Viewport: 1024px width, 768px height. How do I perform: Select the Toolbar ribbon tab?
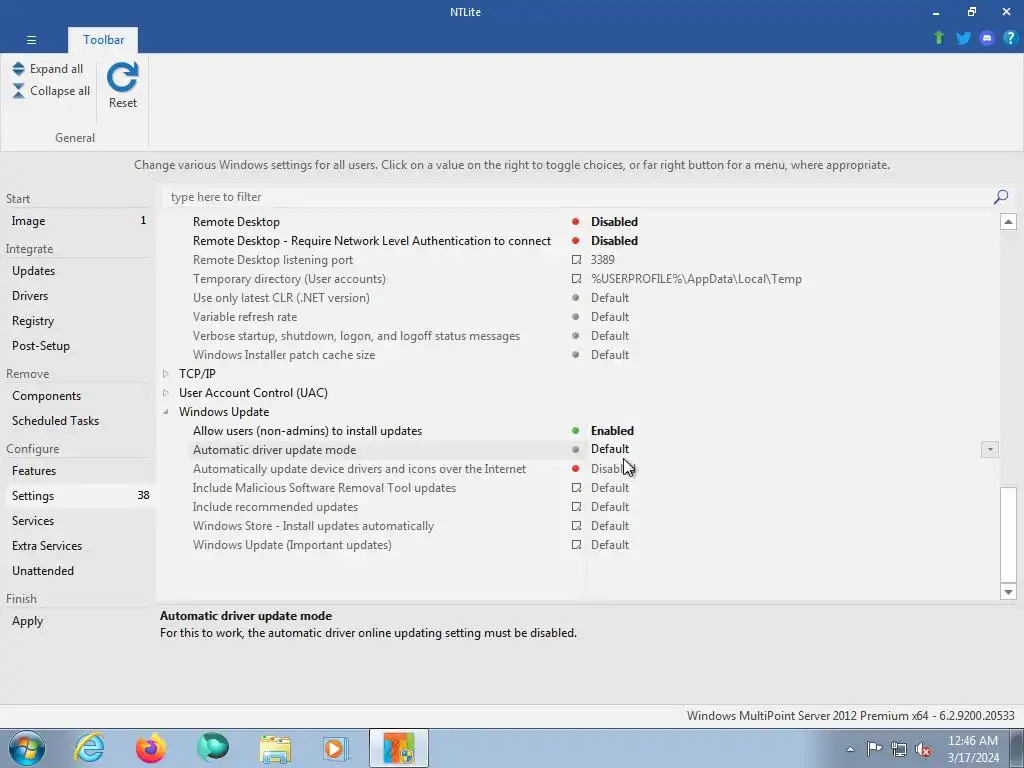point(103,40)
